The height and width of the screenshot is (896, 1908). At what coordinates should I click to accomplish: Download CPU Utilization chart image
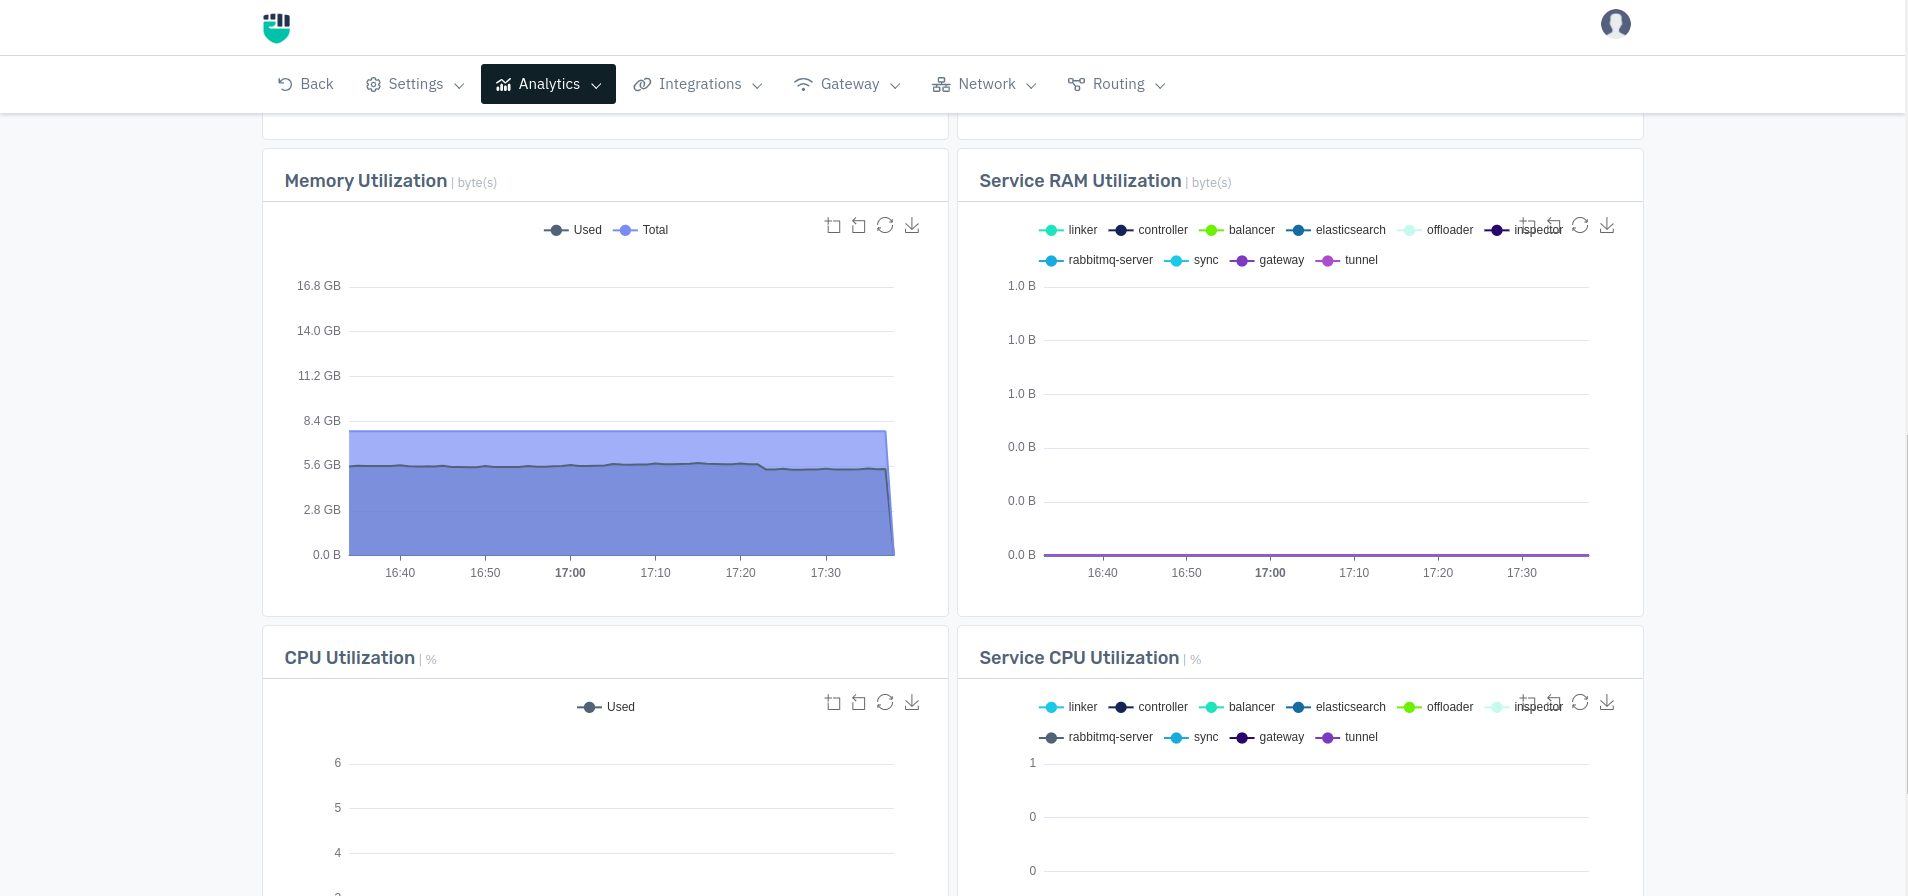912,703
